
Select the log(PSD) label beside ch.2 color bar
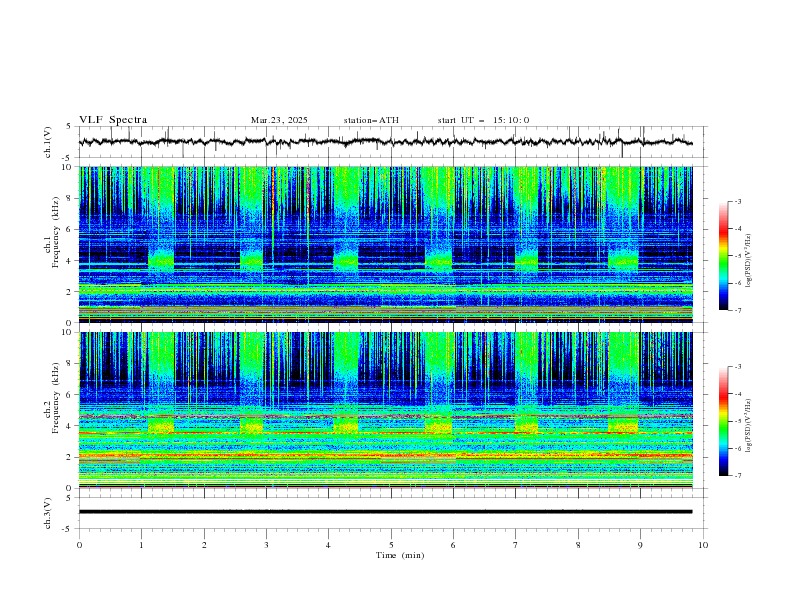tap(749, 426)
